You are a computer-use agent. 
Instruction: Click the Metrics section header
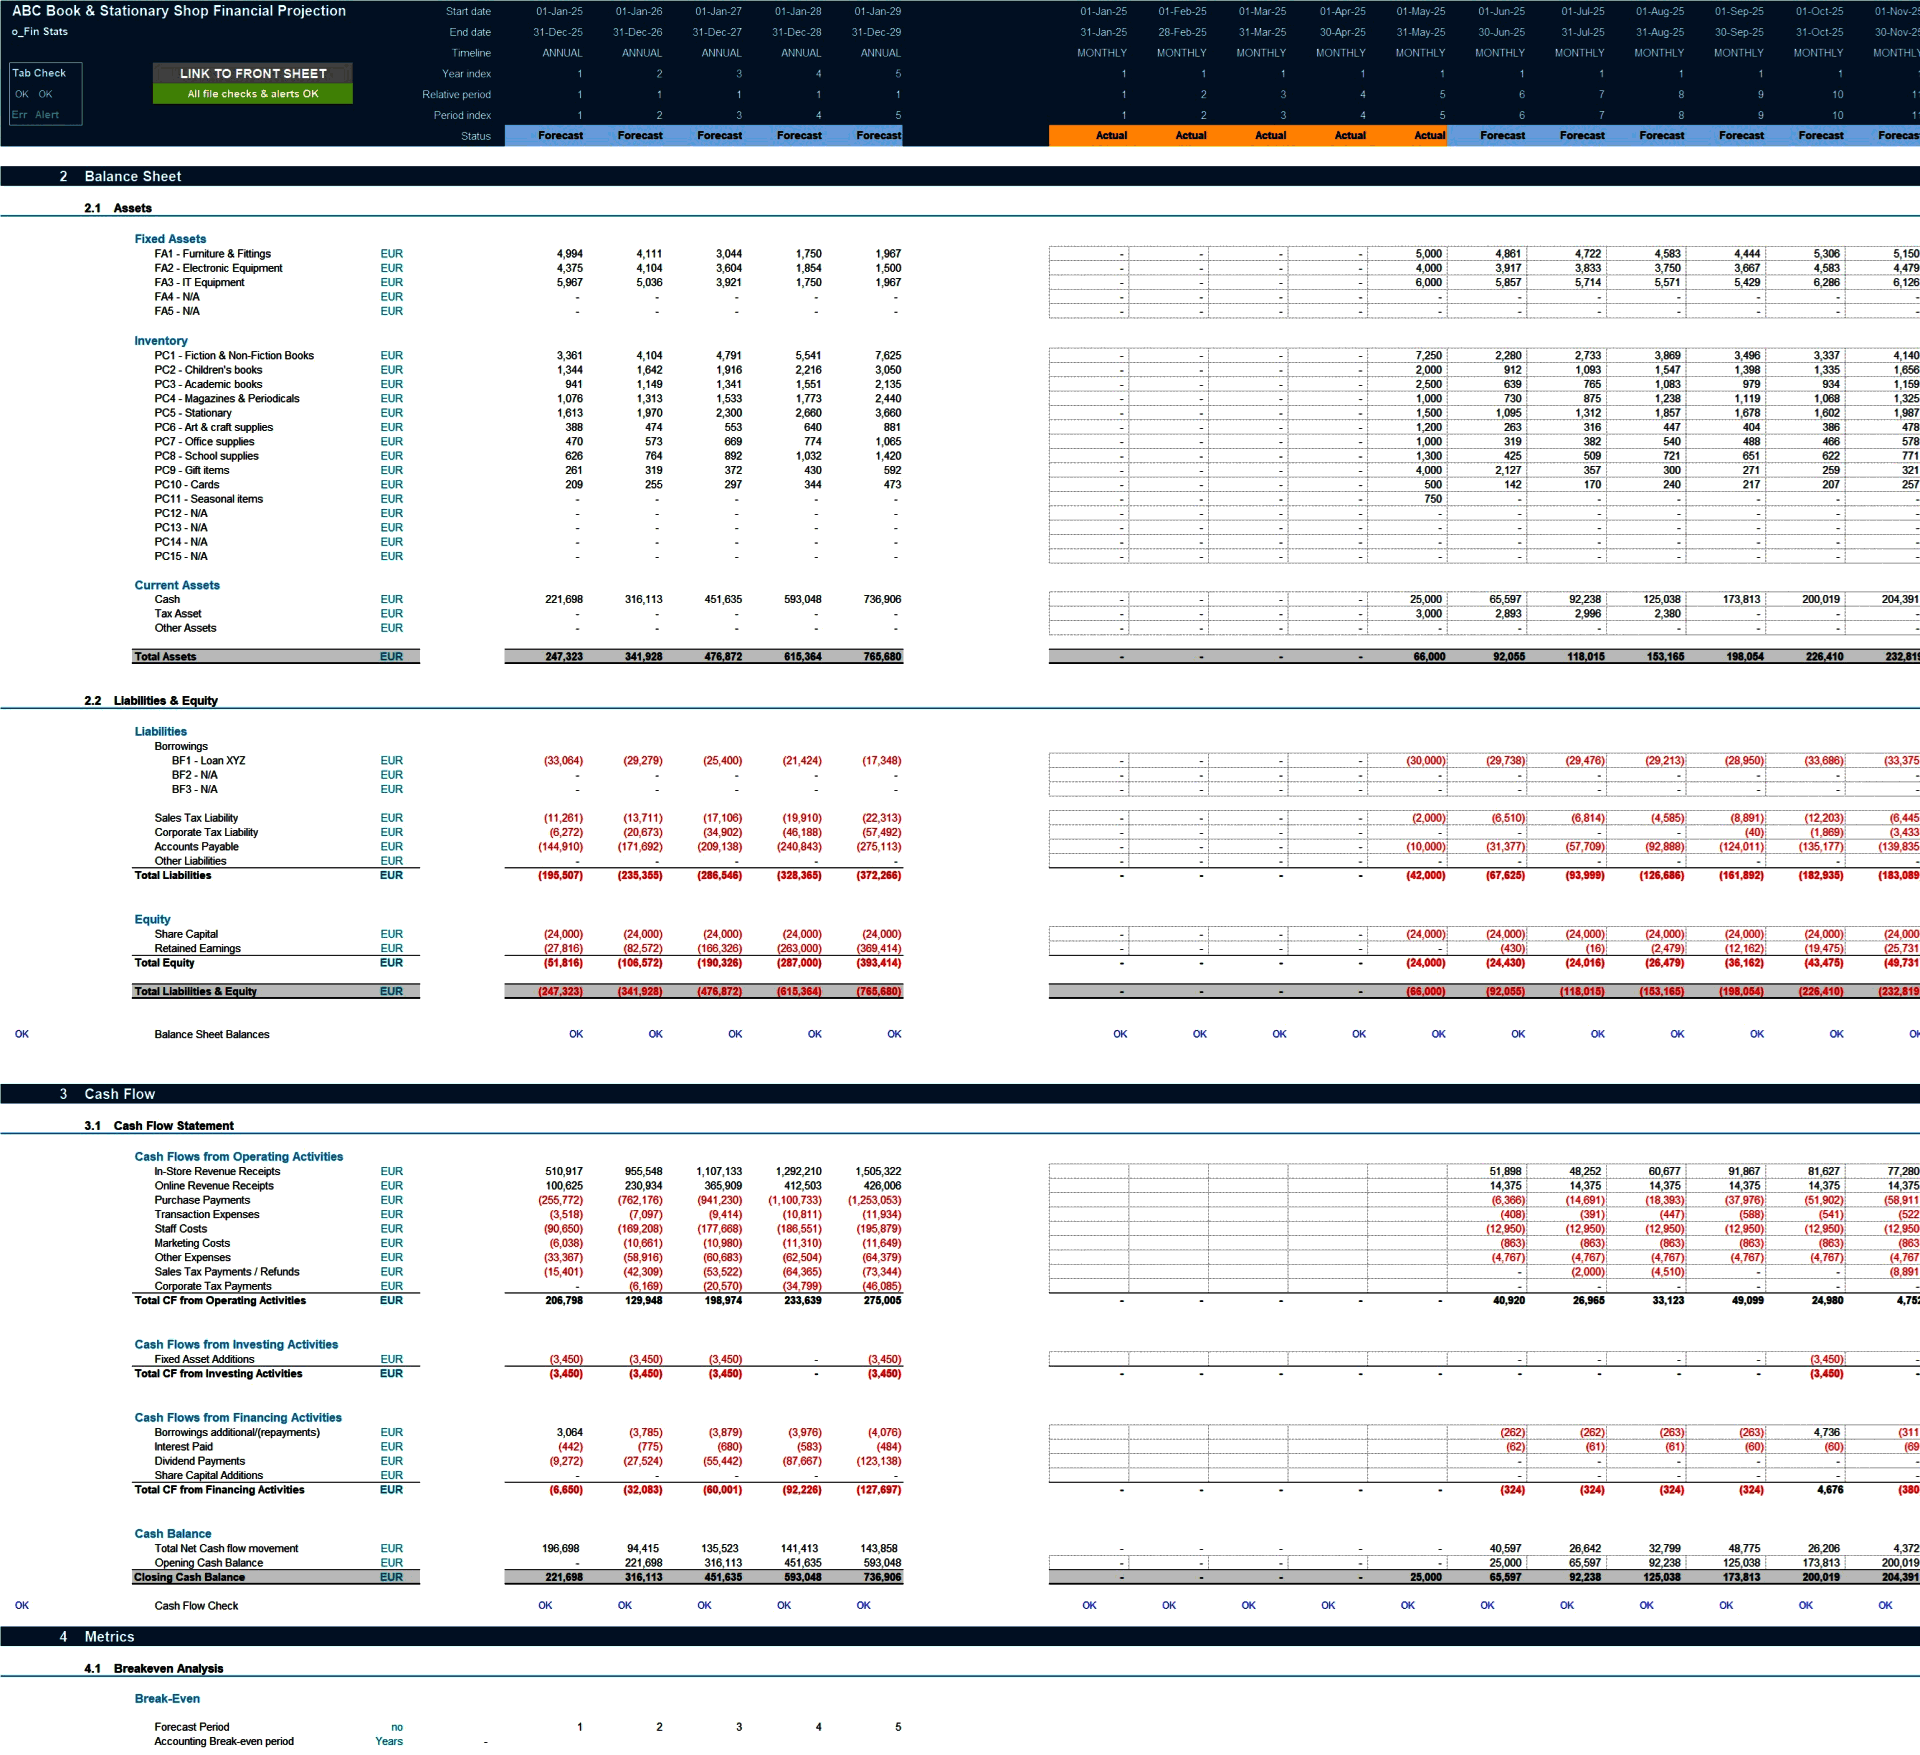109,1637
